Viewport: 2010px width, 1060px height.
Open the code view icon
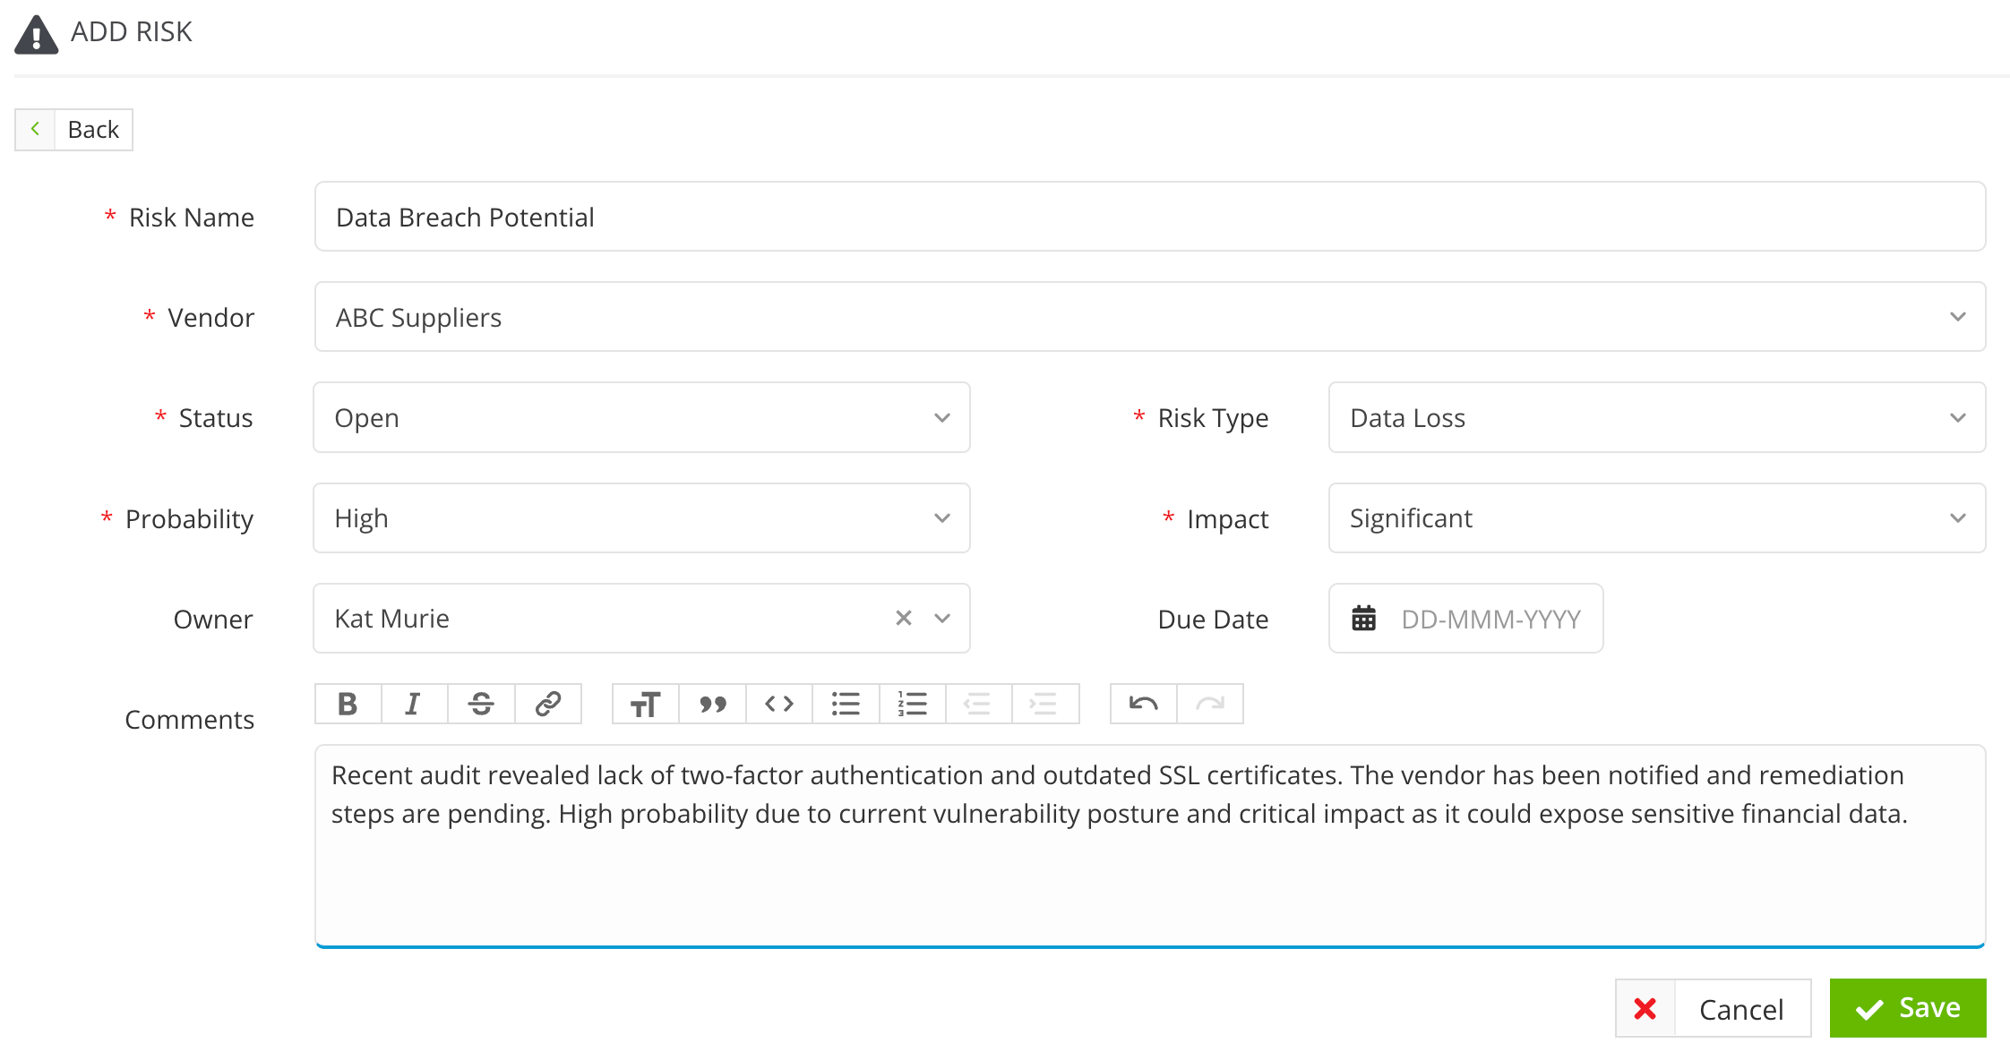(x=778, y=703)
